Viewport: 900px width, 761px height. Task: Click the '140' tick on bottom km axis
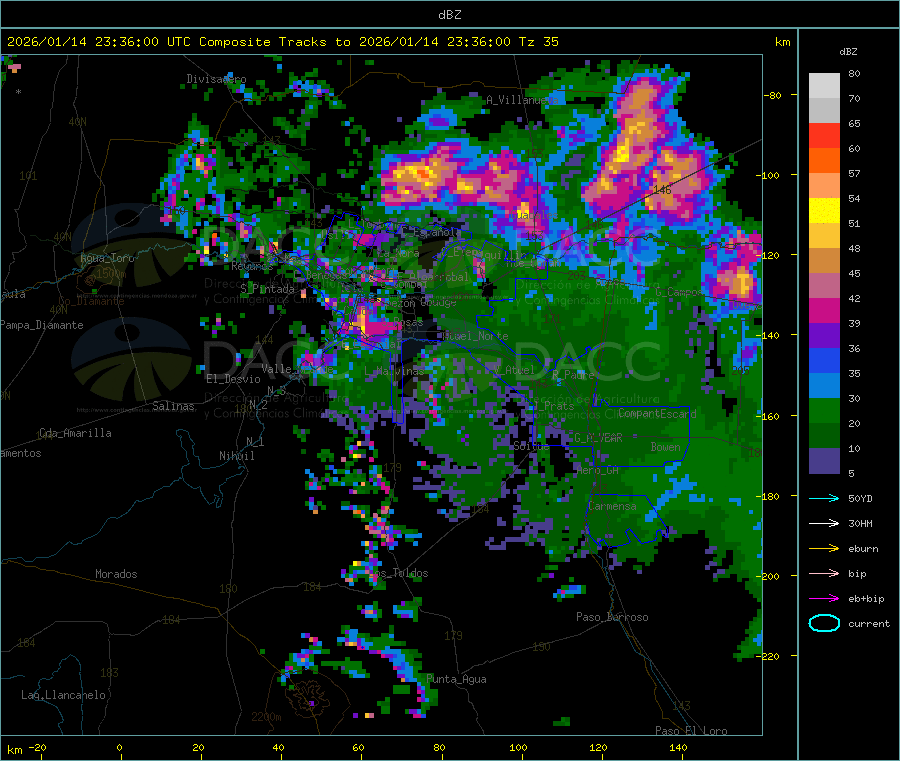678,747
